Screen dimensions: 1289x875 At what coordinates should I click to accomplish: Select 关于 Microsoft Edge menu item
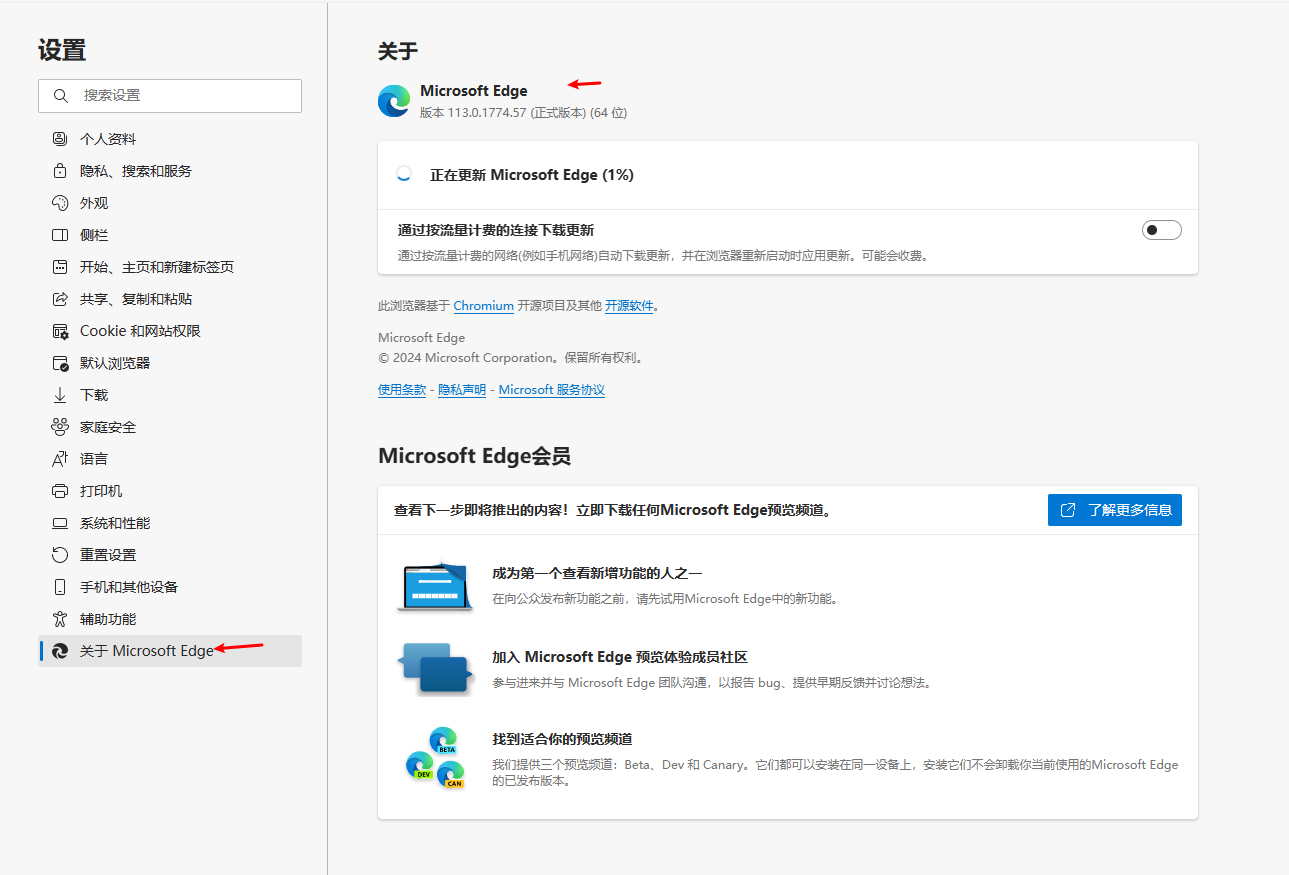tap(170, 651)
